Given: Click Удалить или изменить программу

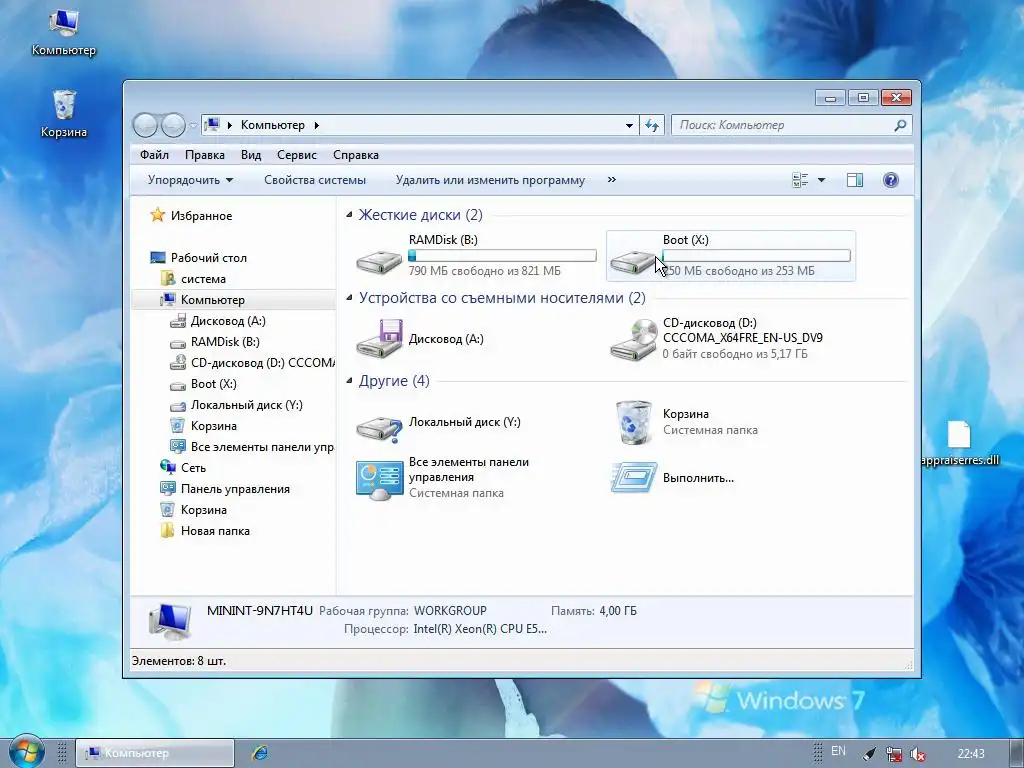Looking at the screenshot, I should pyautogui.click(x=490, y=180).
